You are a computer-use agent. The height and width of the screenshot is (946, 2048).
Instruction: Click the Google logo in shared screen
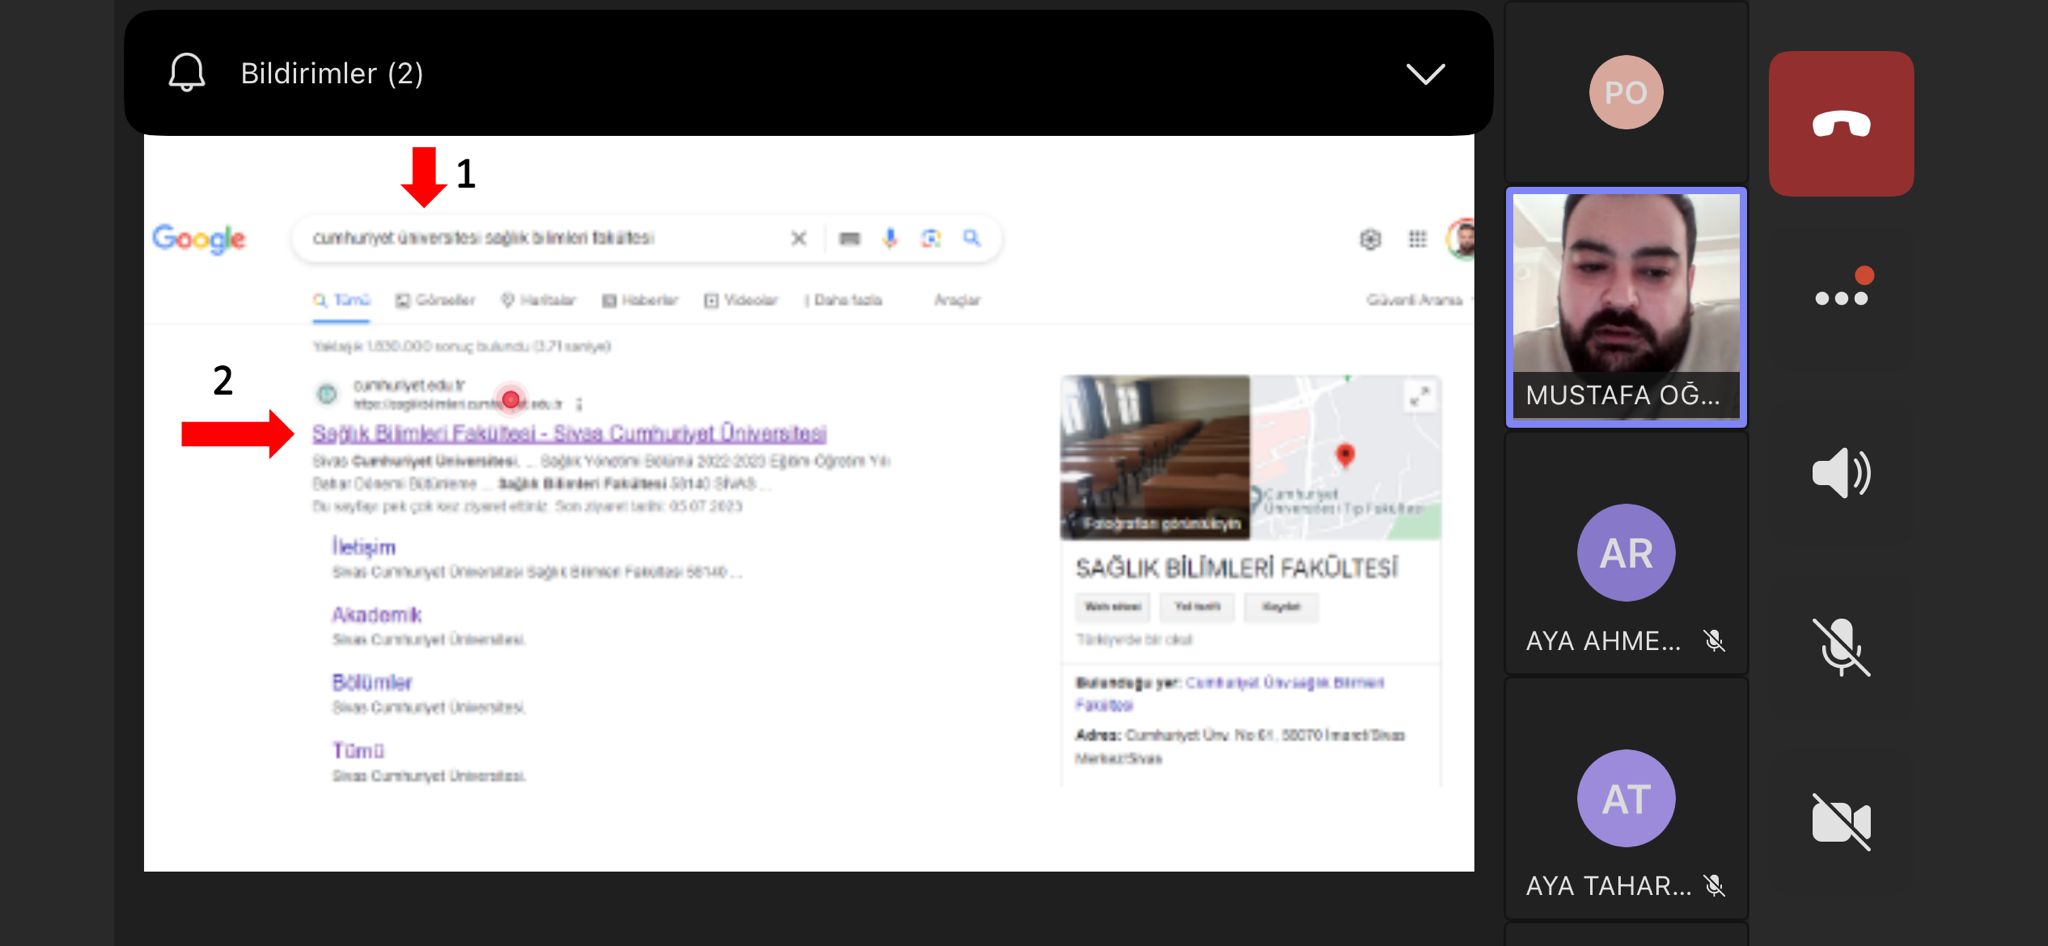coord(199,239)
